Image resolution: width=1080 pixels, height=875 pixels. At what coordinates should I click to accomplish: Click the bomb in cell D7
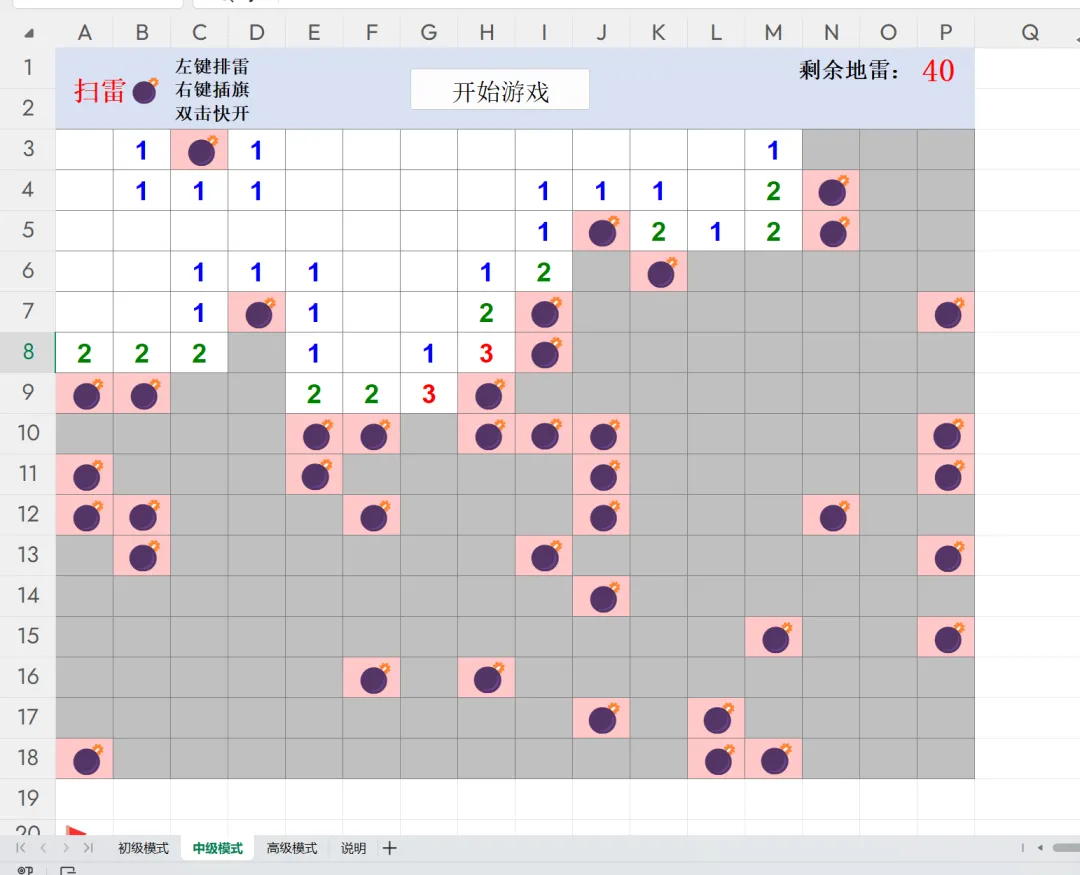[x=259, y=313]
